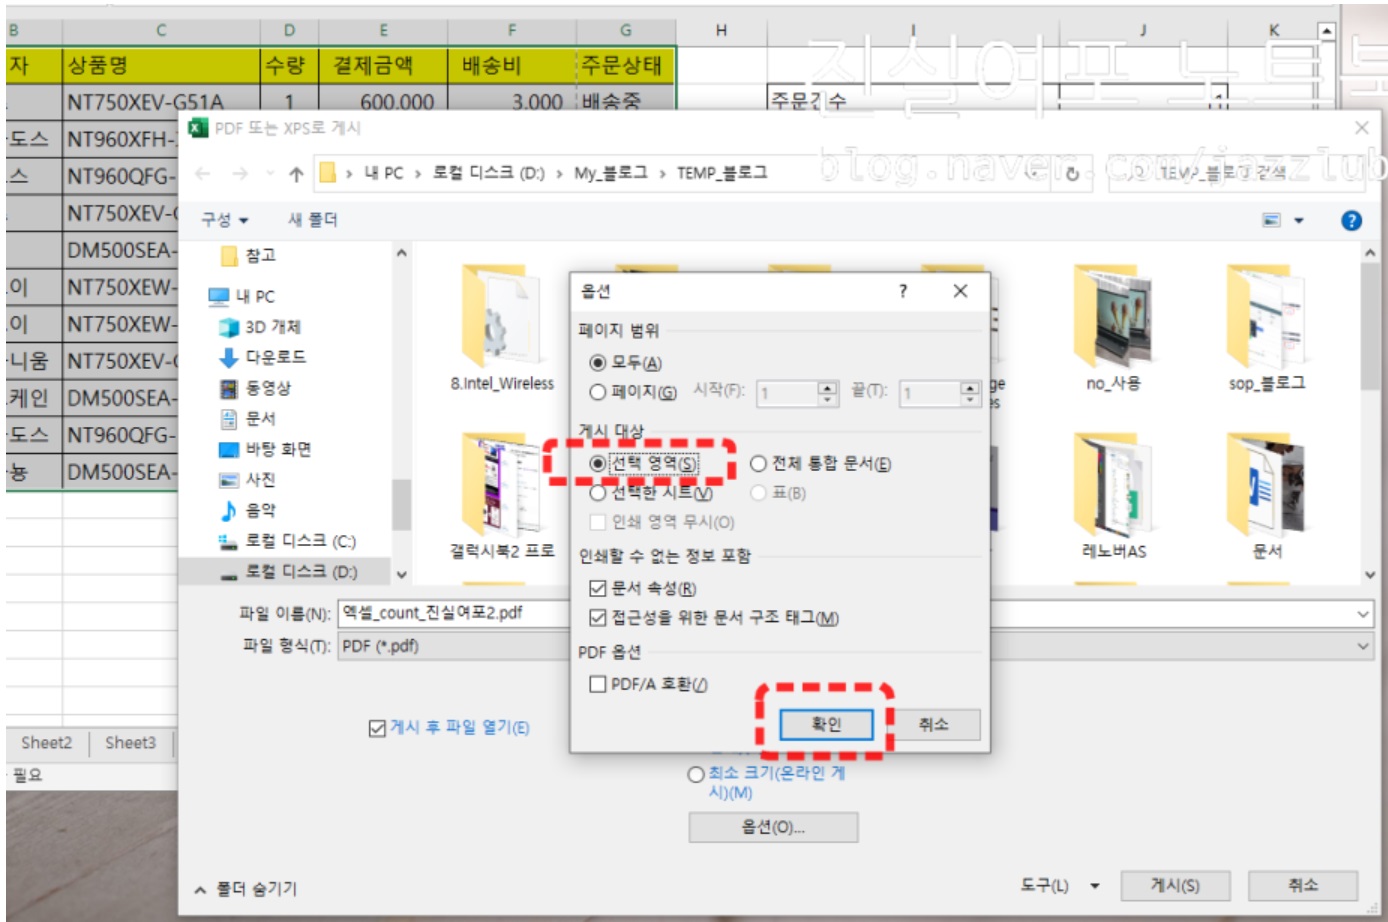Select 음악 in the navigation pane

248,510
